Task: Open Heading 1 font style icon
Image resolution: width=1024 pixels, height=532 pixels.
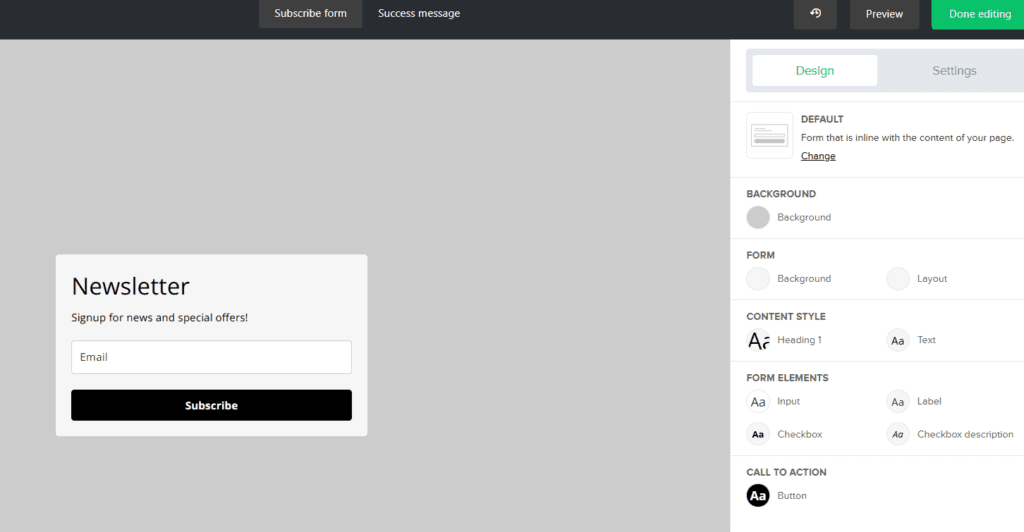Action: (x=758, y=340)
